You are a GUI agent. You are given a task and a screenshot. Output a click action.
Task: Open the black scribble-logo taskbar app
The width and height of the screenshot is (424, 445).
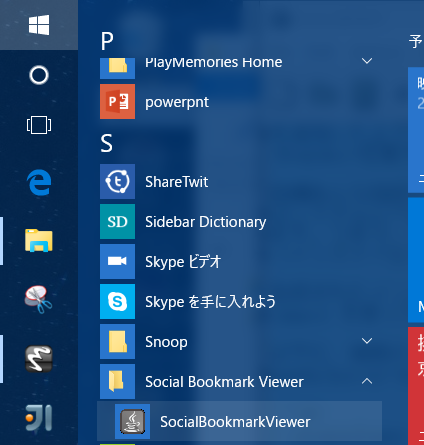(x=39, y=359)
